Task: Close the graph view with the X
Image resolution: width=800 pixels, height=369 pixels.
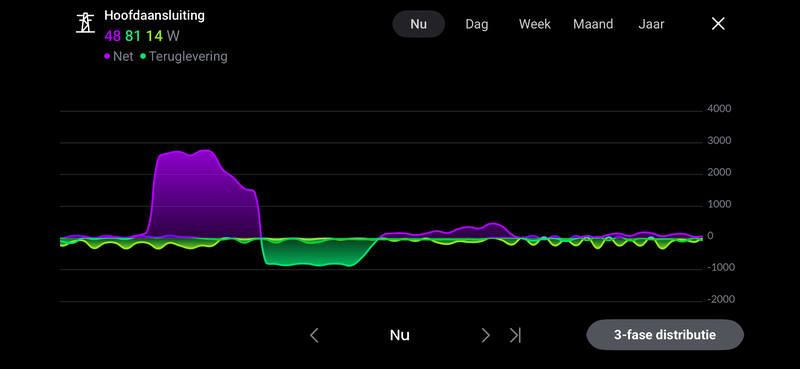Action: pyautogui.click(x=718, y=23)
